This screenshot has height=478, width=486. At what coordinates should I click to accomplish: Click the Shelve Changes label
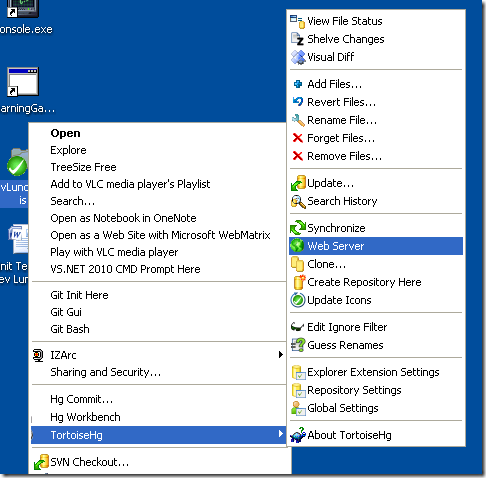point(346,39)
